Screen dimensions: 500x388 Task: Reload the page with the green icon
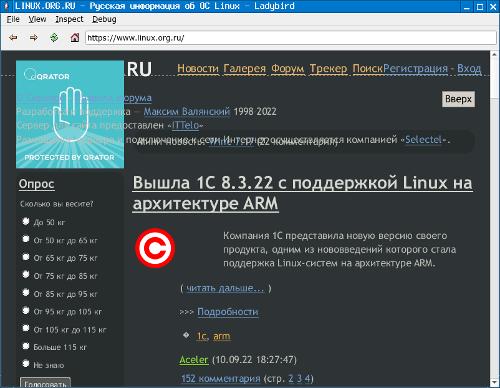54,37
